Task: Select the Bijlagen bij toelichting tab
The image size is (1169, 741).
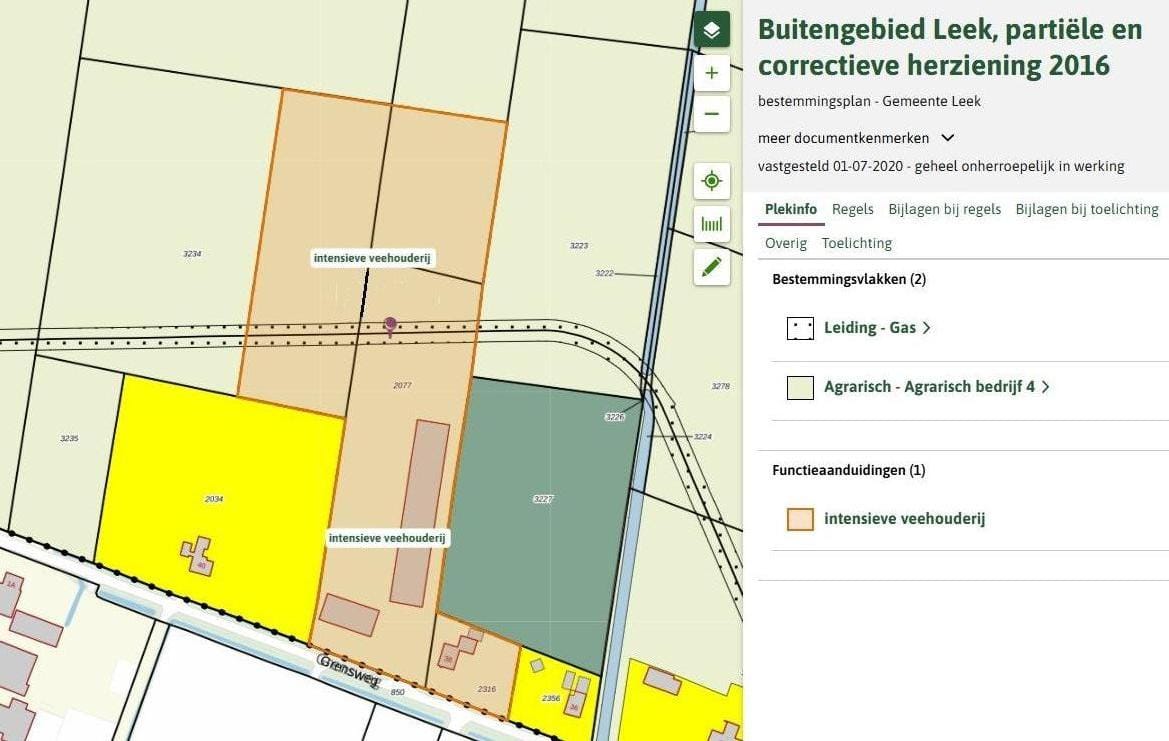Action: tap(1086, 209)
